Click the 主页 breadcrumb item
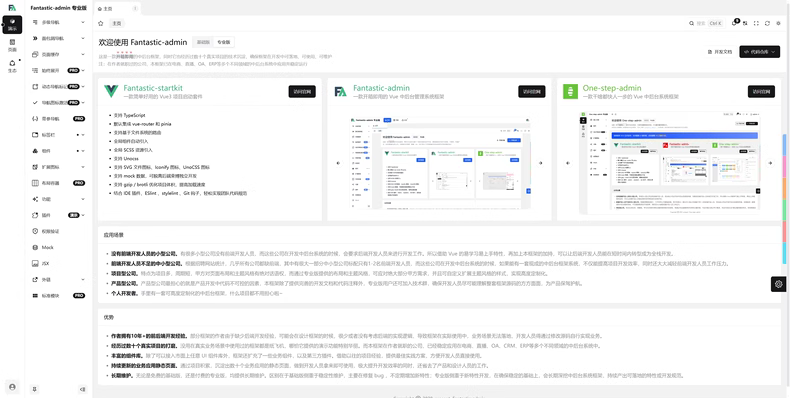 pyautogui.click(x=116, y=23)
